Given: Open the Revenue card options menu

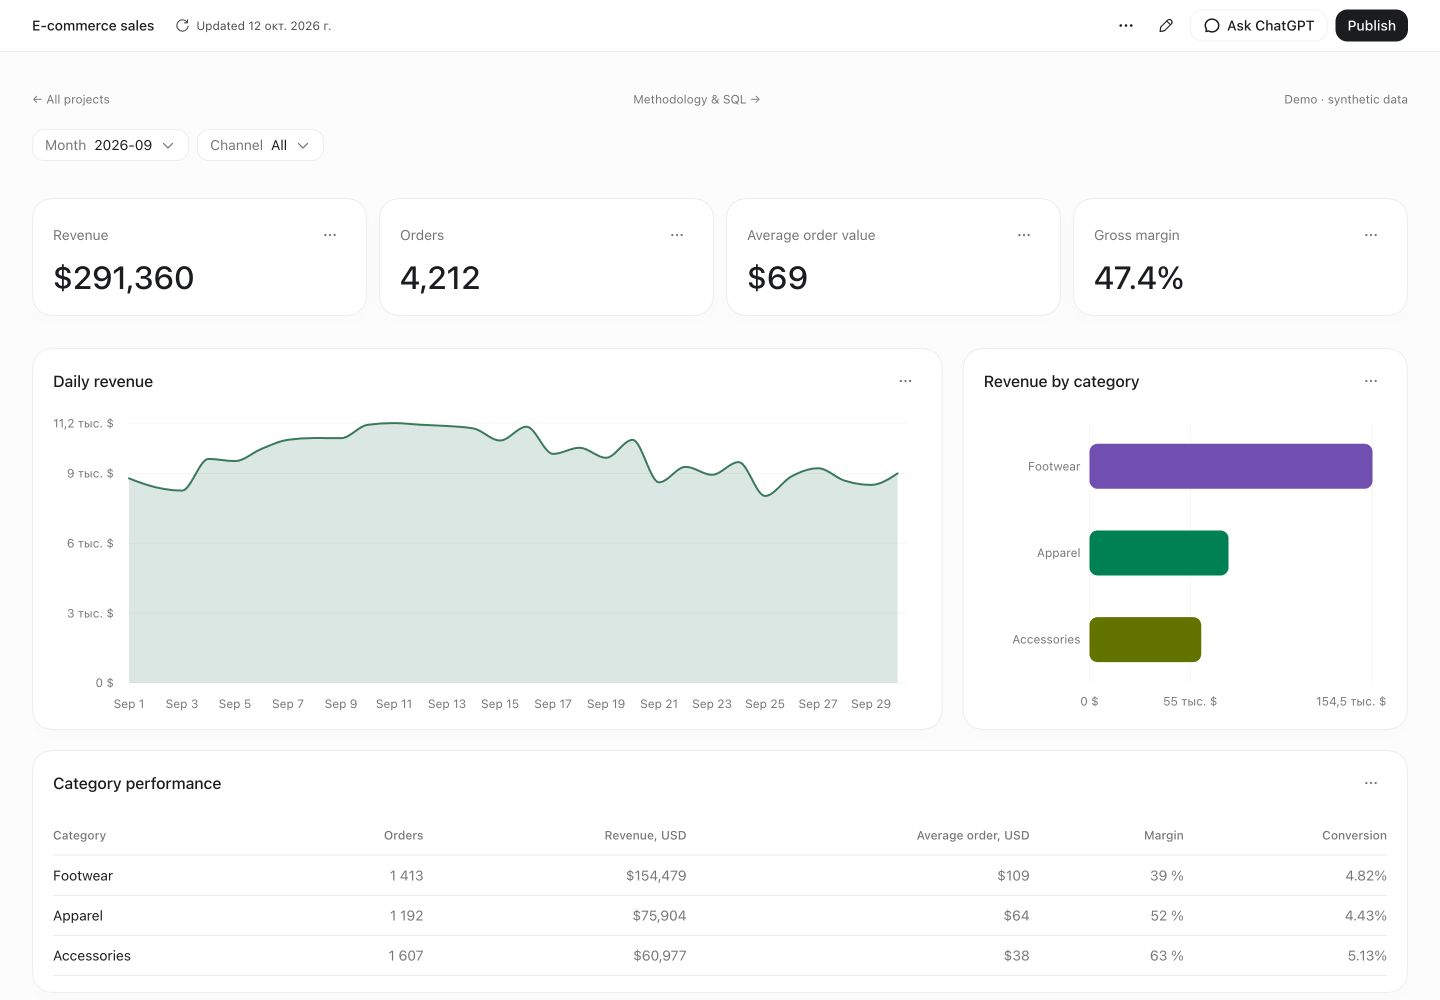Looking at the screenshot, I should point(330,235).
